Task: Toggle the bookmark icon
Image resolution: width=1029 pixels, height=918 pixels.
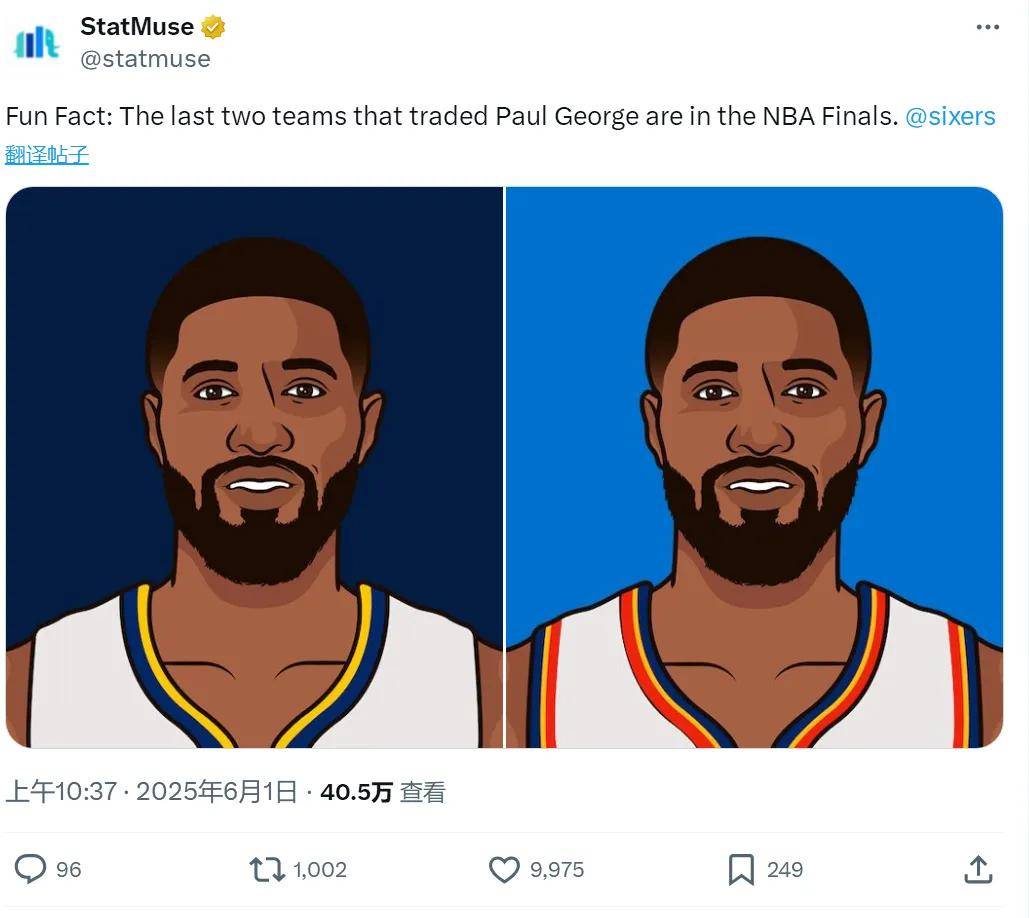Action: (741, 869)
